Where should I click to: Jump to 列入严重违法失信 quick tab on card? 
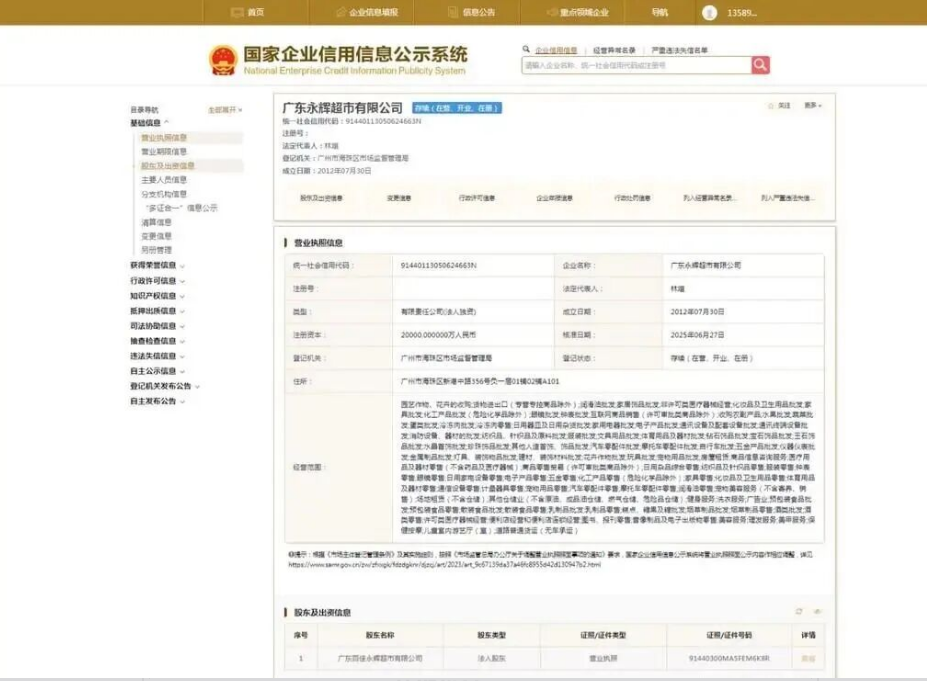click(787, 198)
